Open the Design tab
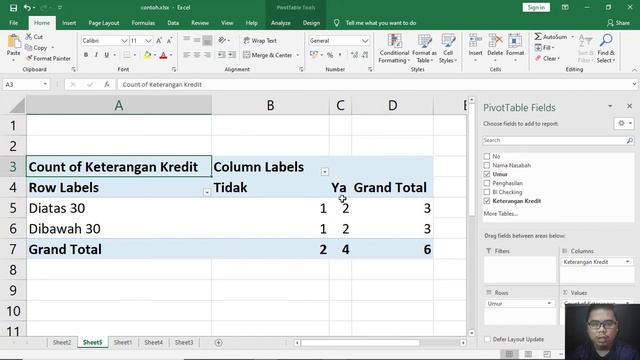This screenshot has width=640, height=360. (x=311, y=23)
